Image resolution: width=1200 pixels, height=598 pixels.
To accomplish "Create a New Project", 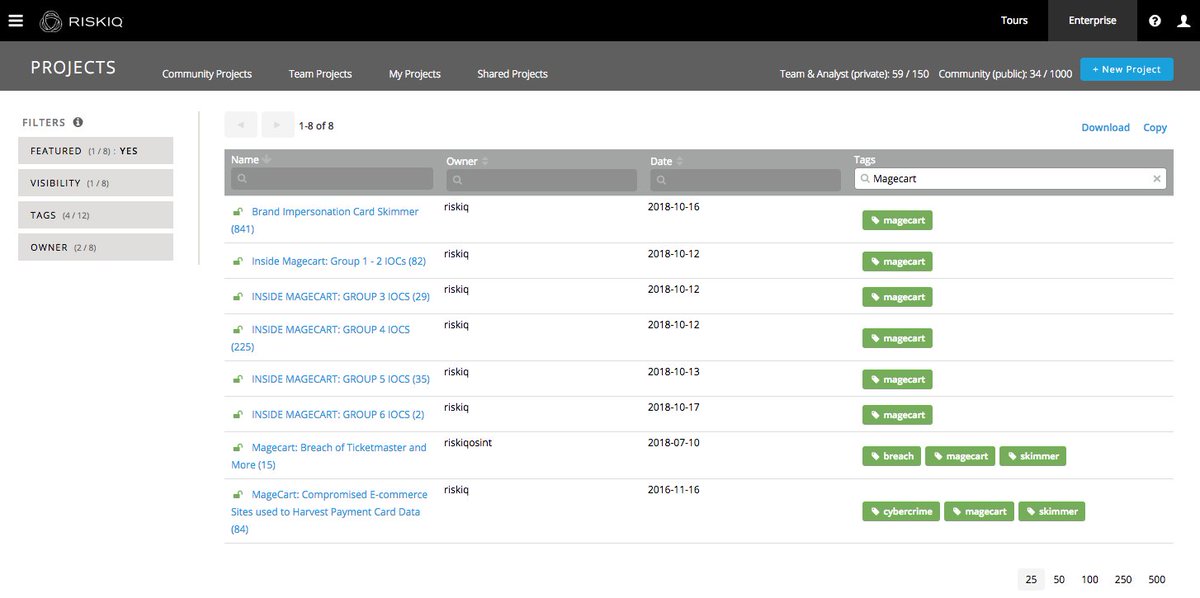I will pyautogui.click(x=1127, y=70).
